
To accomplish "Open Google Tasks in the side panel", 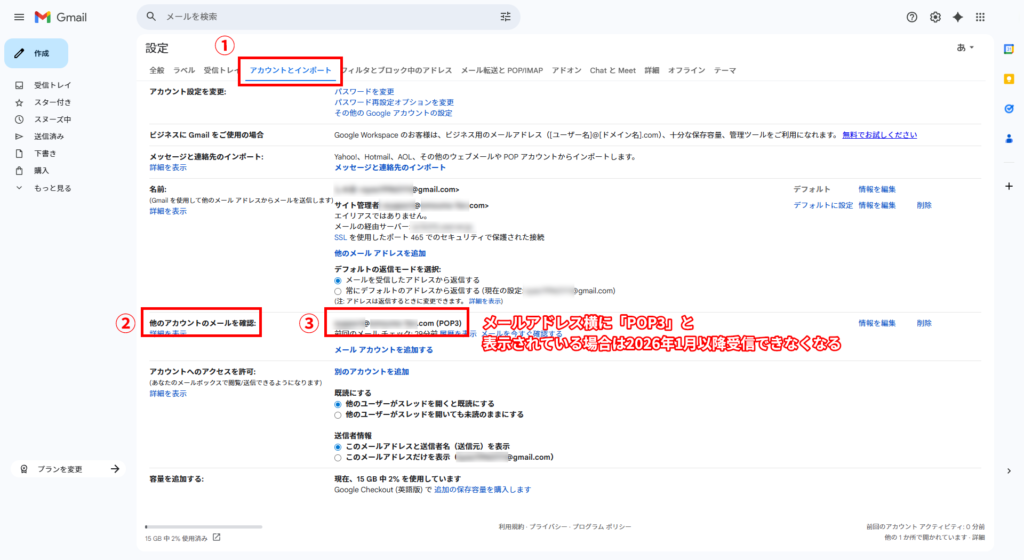I will pos(1009,109).
